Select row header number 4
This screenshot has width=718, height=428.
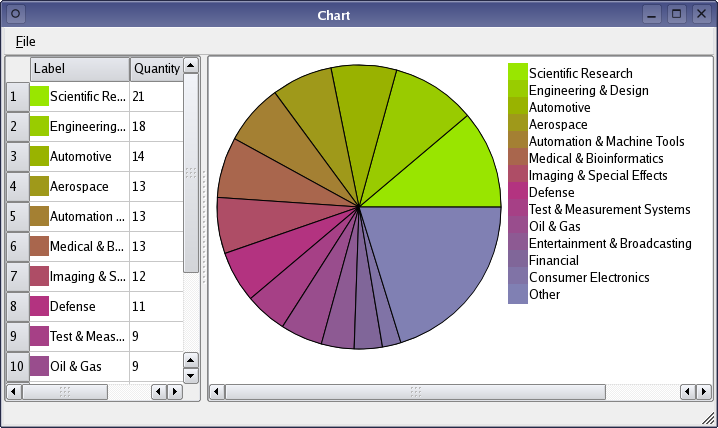click(x=16, y=186)
